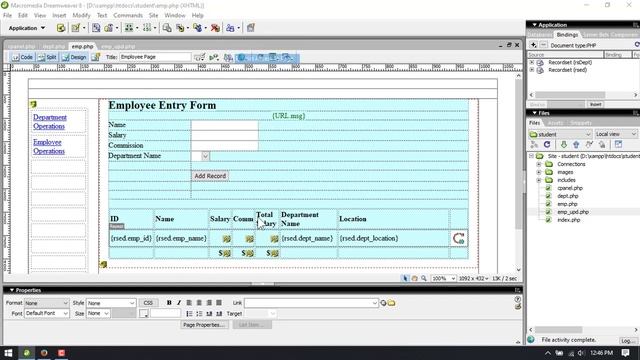Open the Dreamweaver app in the taskbar
Screen dimensions: 640x360
pos(27,353)
